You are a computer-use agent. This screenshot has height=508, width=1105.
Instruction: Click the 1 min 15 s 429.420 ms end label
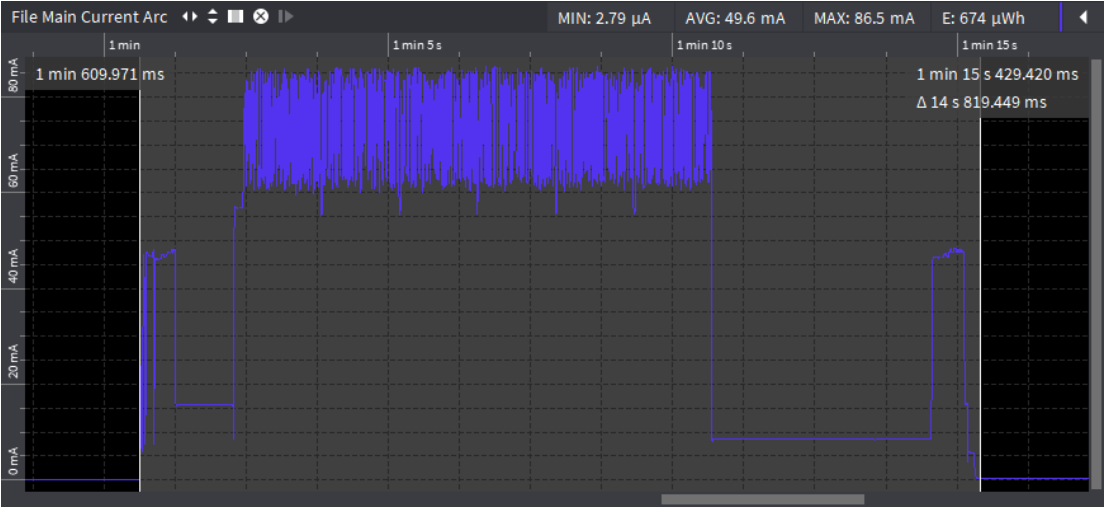coord(997,74)
